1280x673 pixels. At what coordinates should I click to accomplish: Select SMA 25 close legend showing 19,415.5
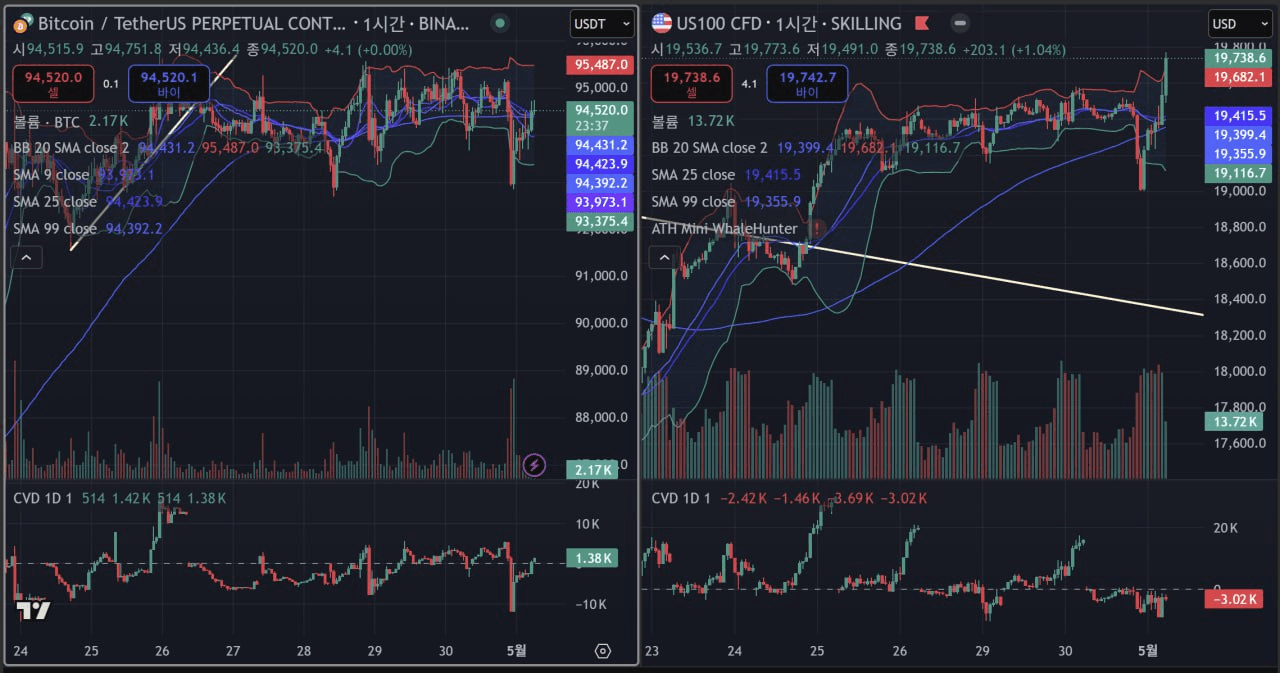[x=726, y=175]
